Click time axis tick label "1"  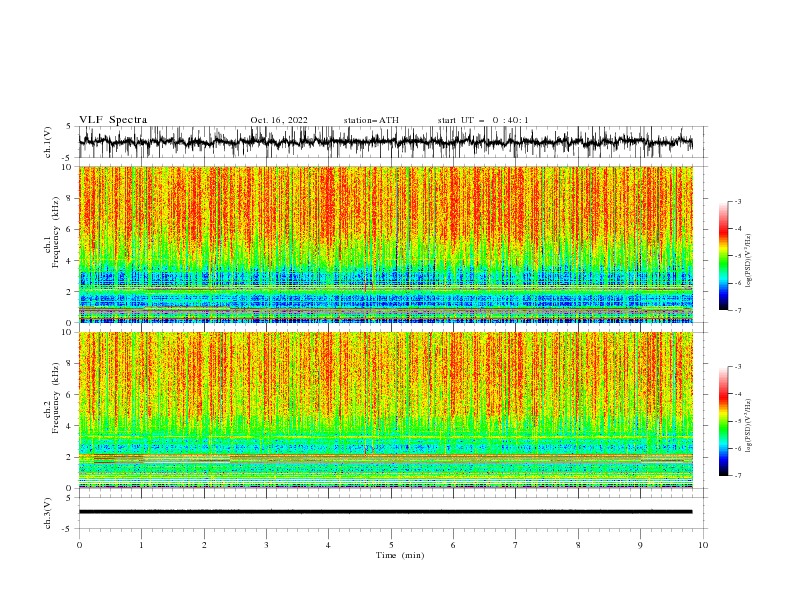pyautogui.click(x=141, y=545)
